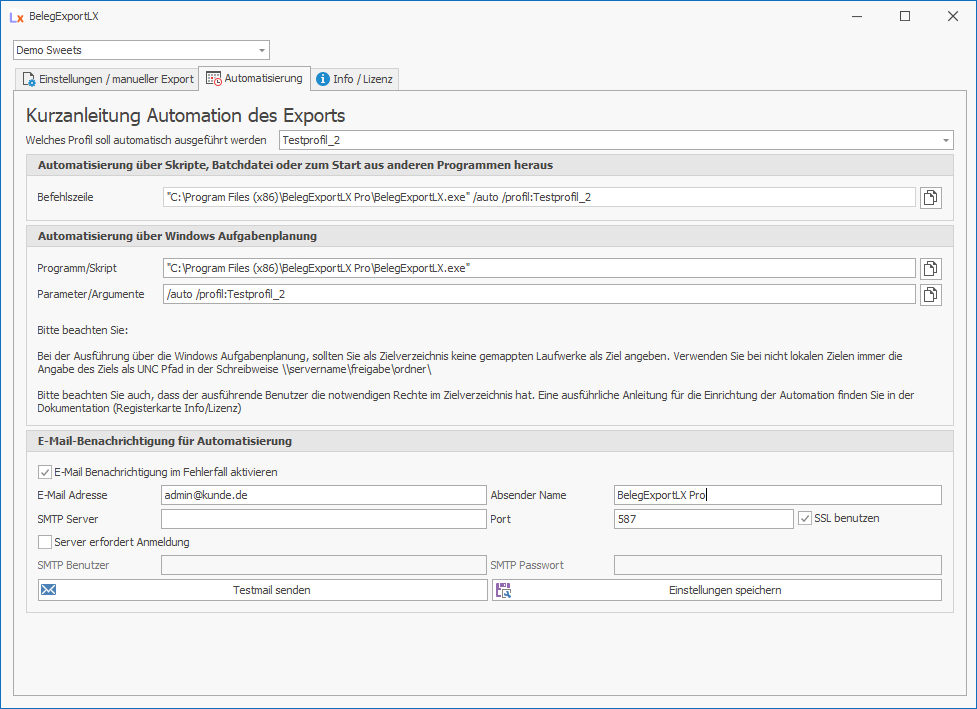Copy the Parameter/Argumente value icon
This screenshot has height=709, width=977.
pyautogui.click(x=930, y=295)
